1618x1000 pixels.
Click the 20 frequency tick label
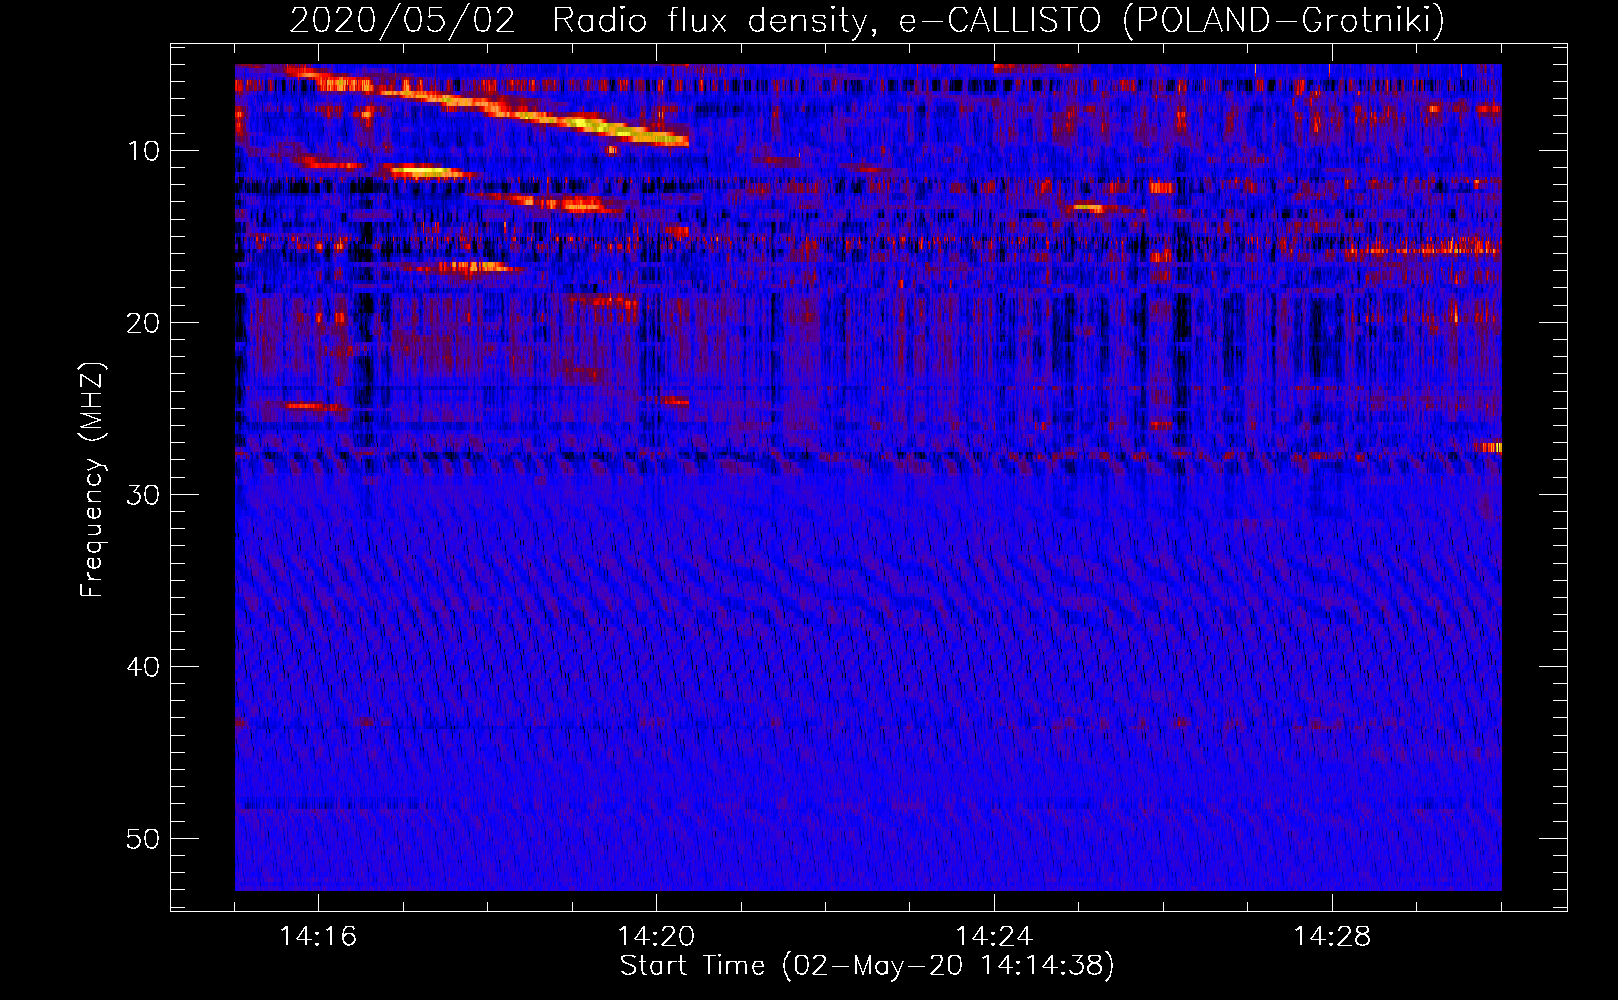coord(143,323)
